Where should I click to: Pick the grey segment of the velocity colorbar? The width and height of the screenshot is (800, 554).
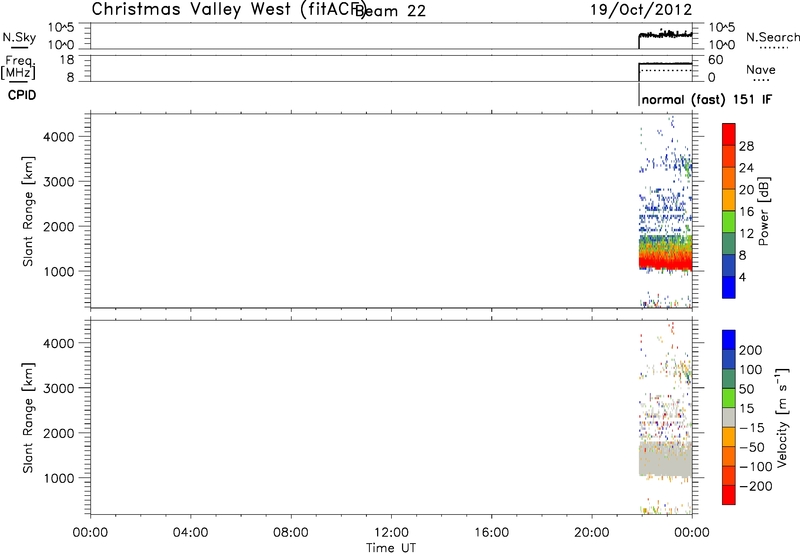(729, 418)
